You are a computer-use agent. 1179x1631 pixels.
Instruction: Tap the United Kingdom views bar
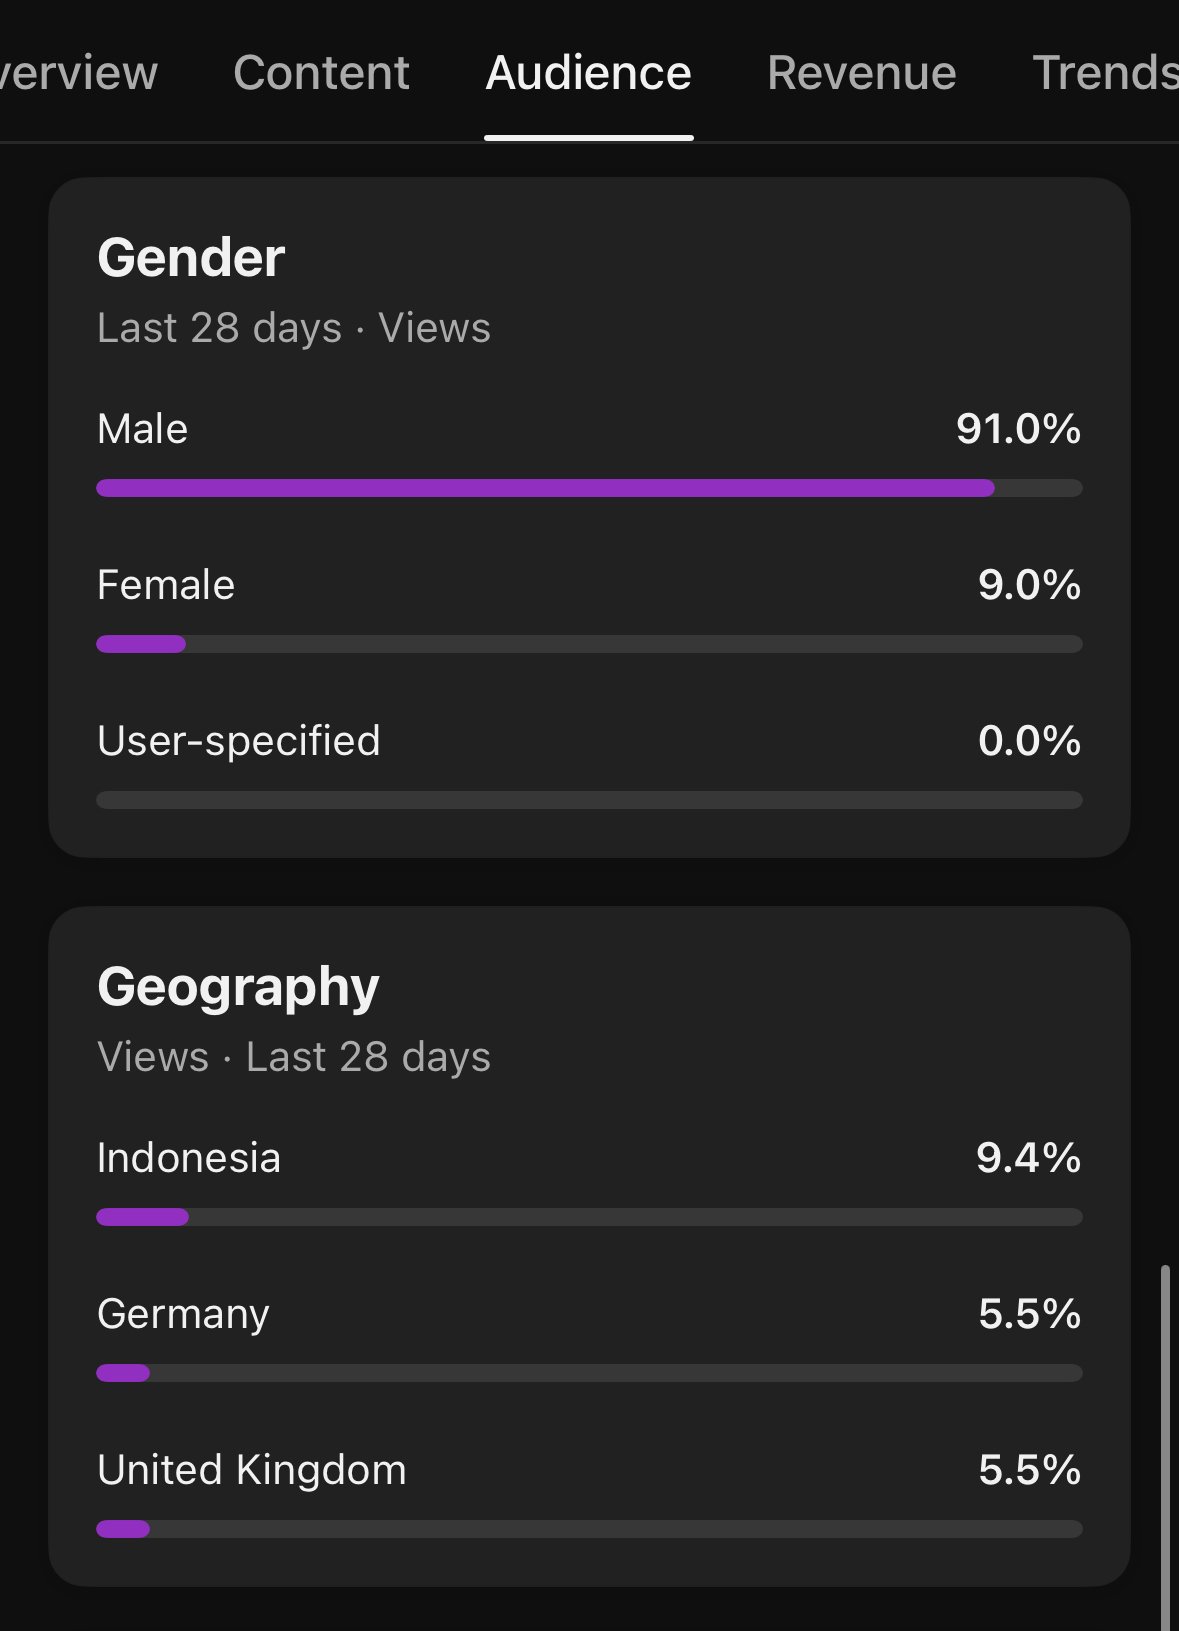pos(588,1529)
